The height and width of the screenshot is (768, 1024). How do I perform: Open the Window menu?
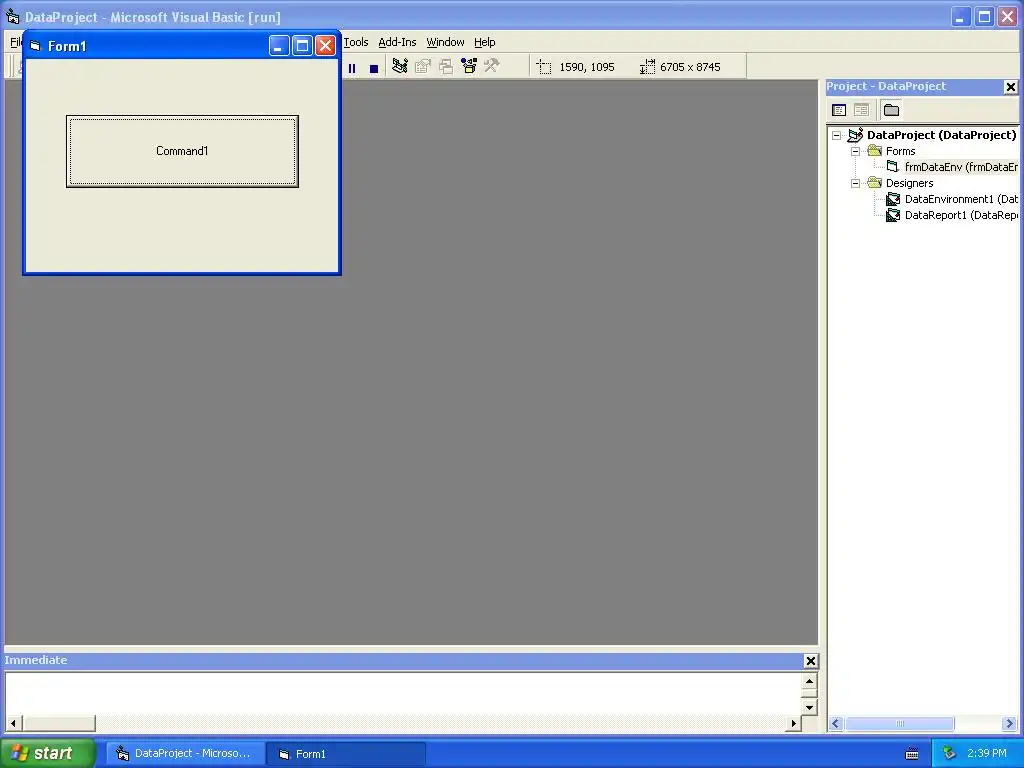tap(445, 42)
